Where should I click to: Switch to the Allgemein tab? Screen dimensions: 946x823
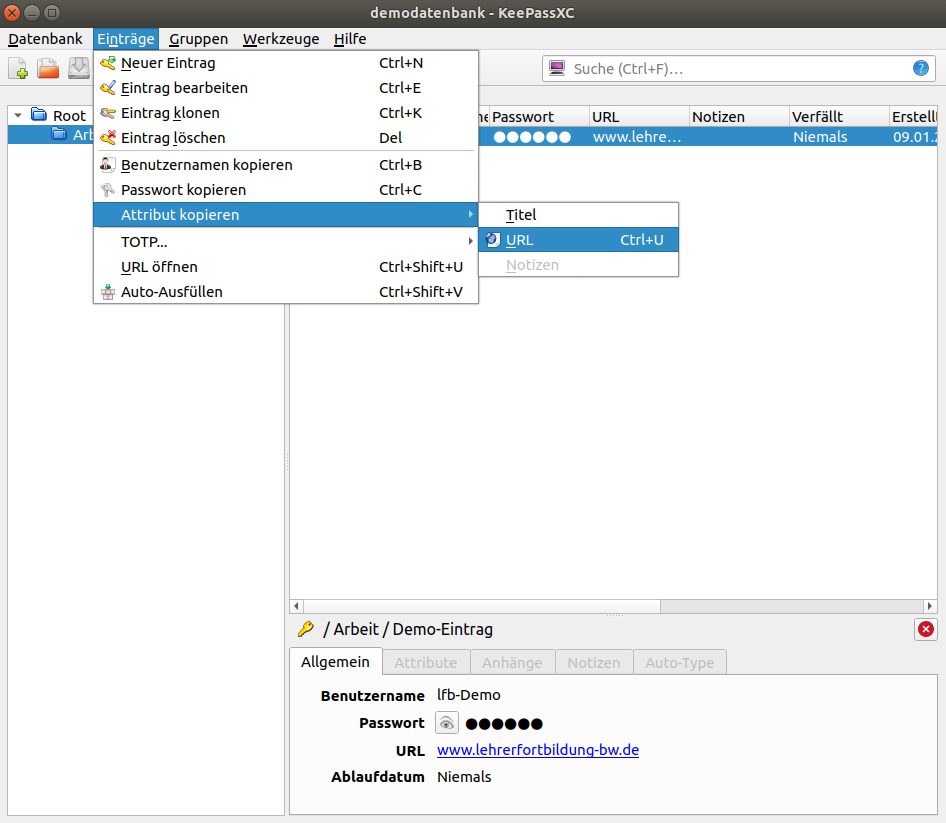(335, 662)
